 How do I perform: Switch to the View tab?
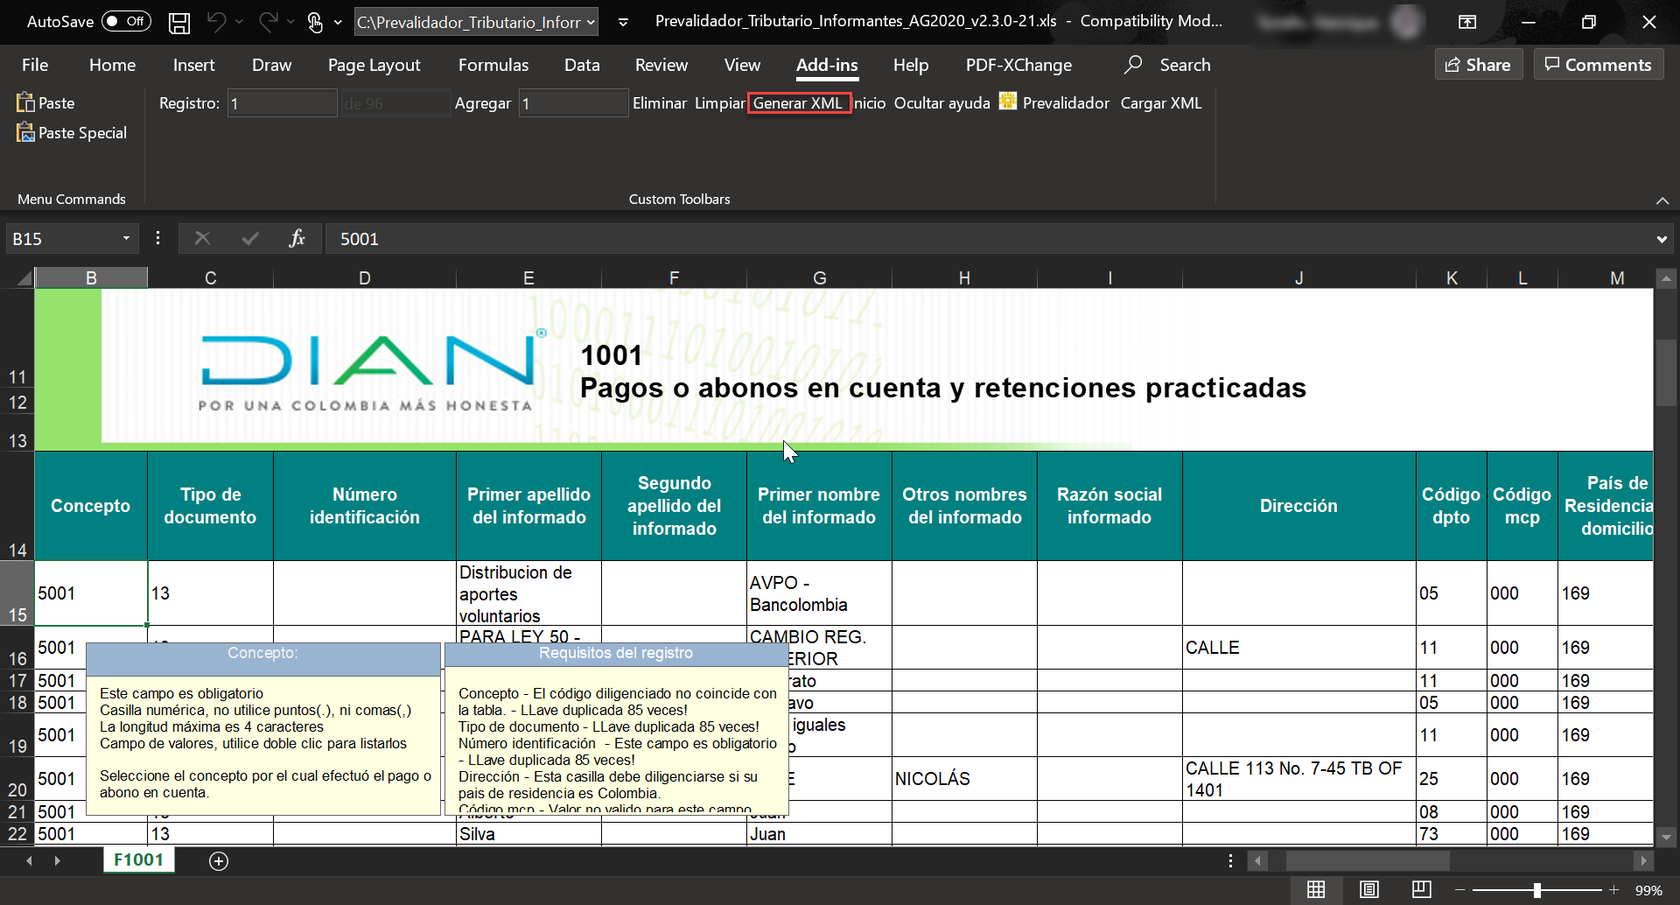(742, 65)
